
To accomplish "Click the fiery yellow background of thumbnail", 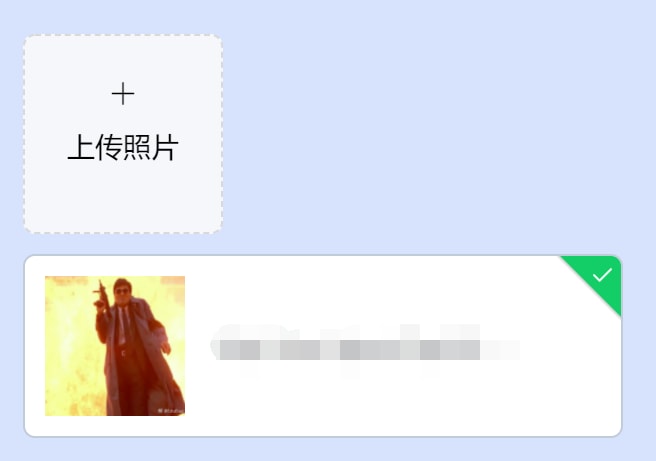I will [x=69, y=356].
